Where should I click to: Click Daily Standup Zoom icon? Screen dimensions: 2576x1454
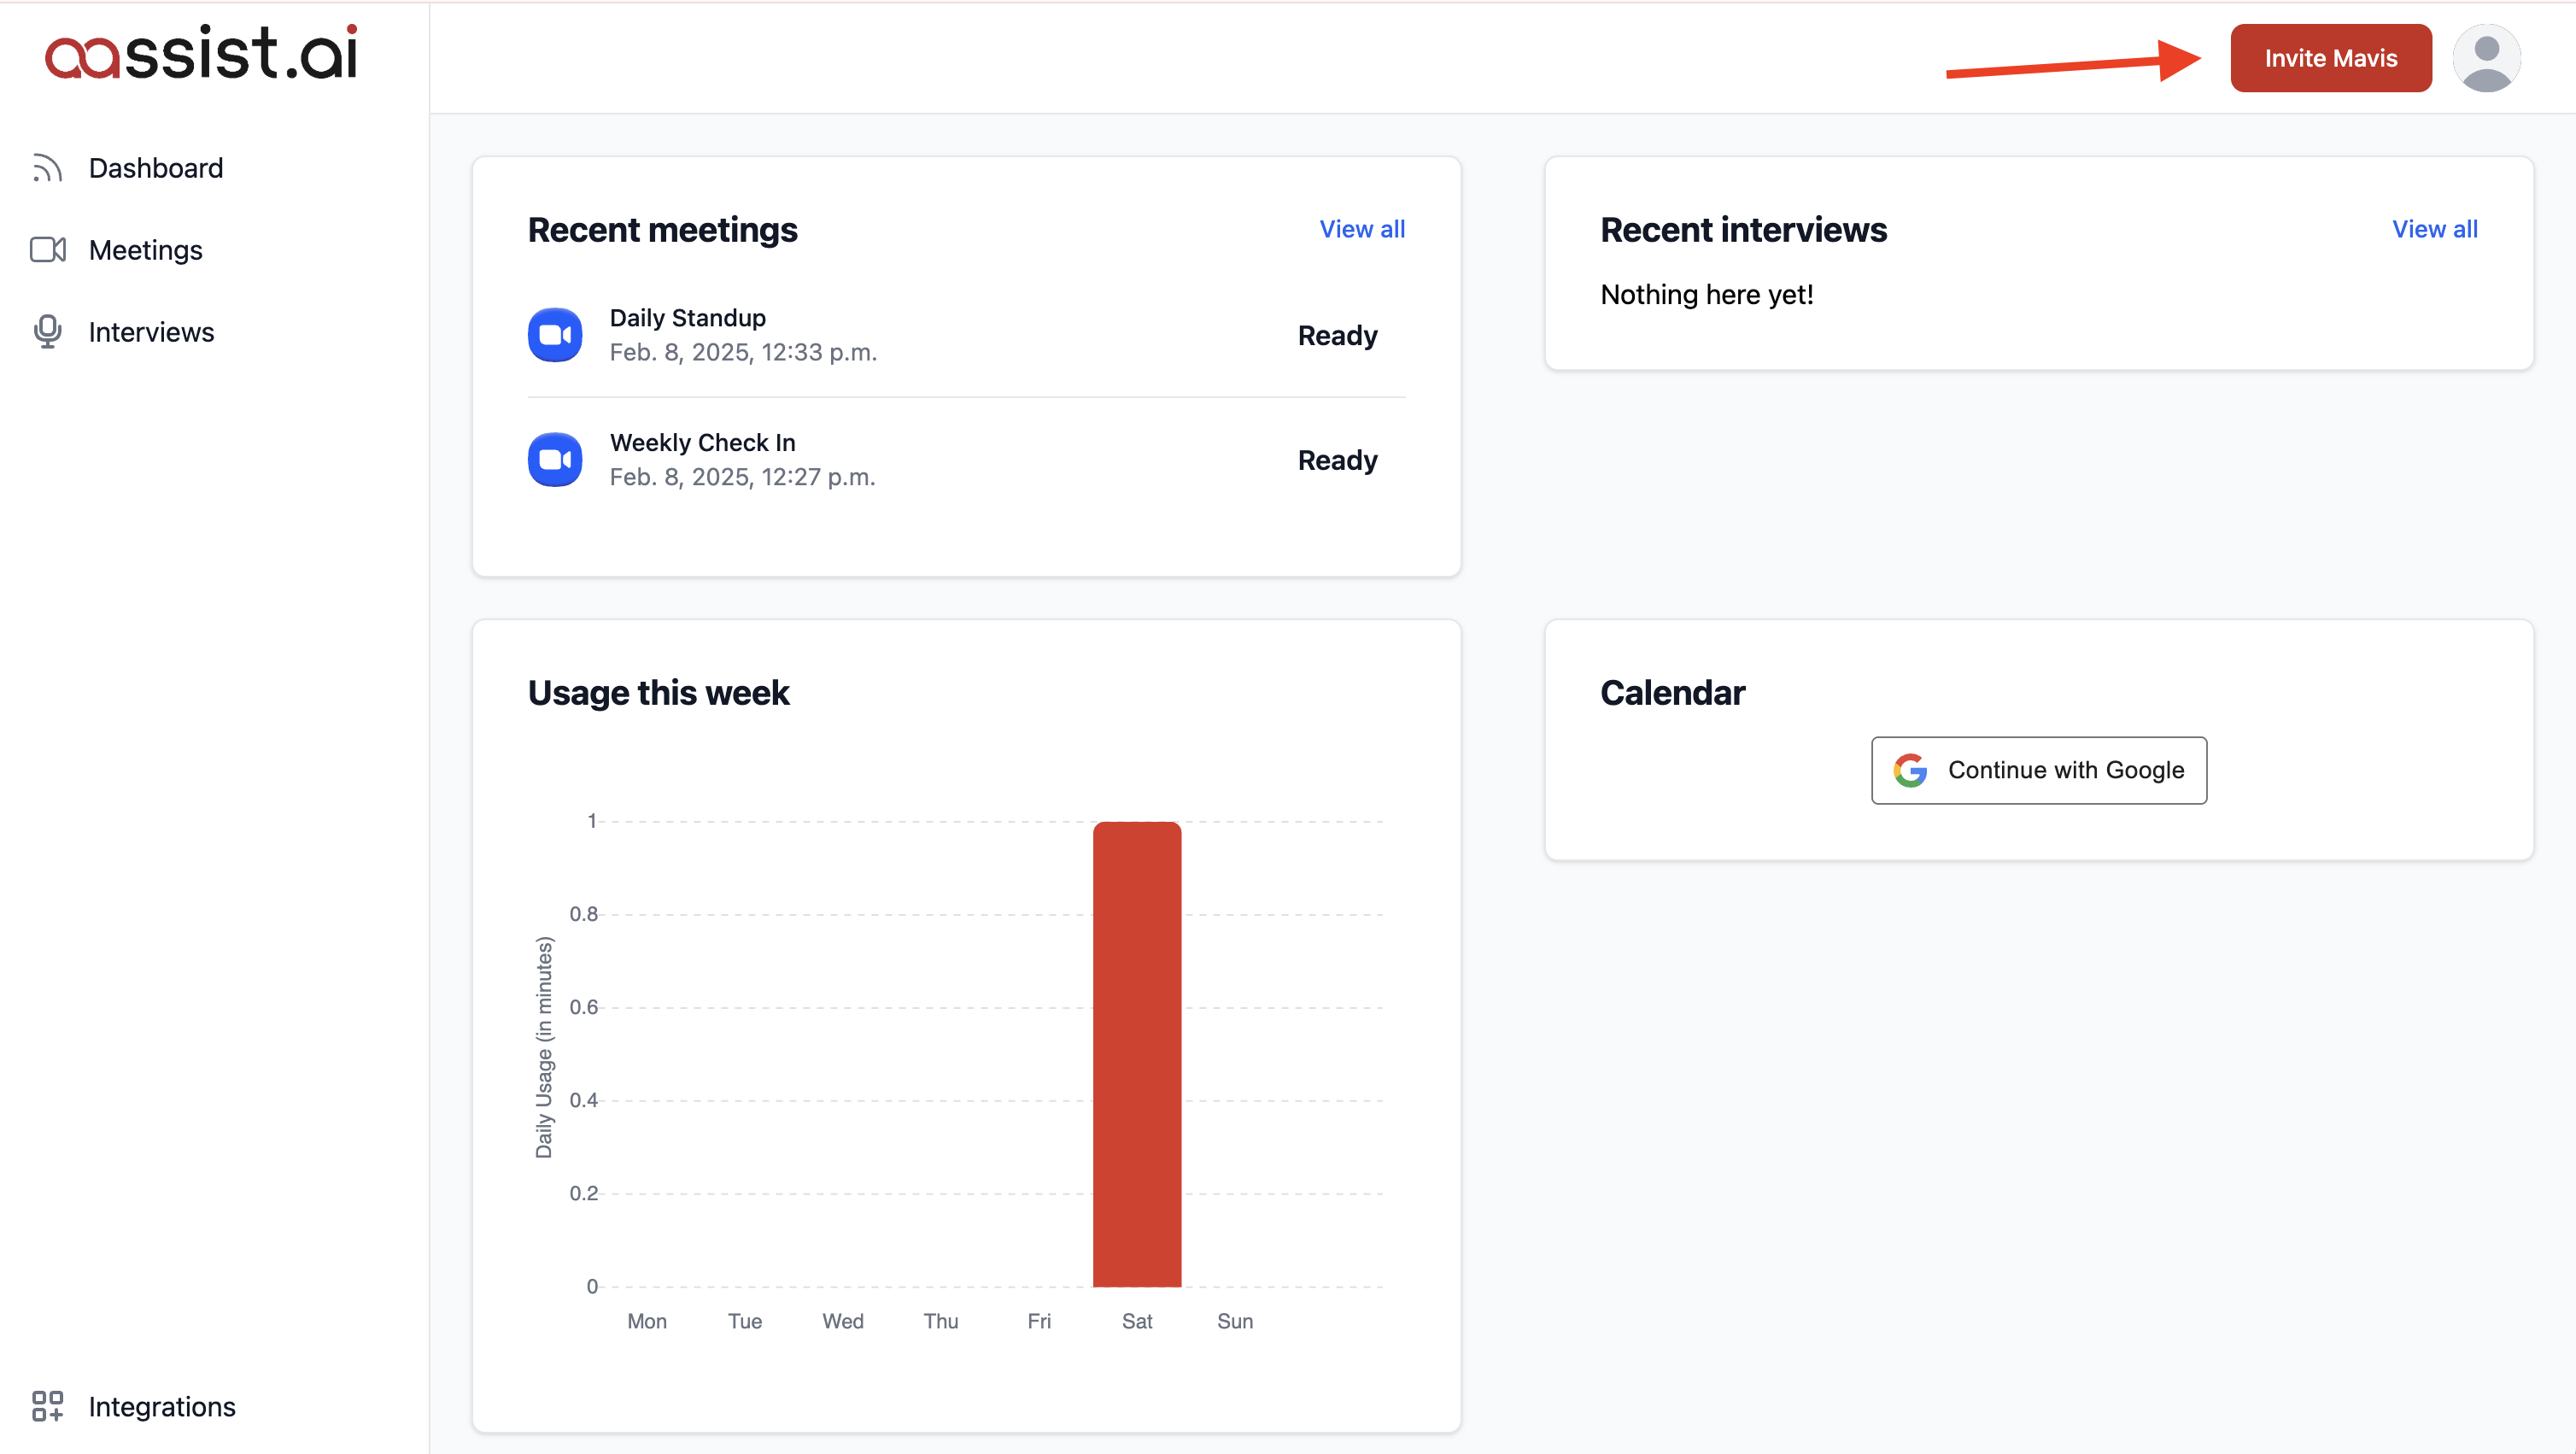(x=555, y=335)
